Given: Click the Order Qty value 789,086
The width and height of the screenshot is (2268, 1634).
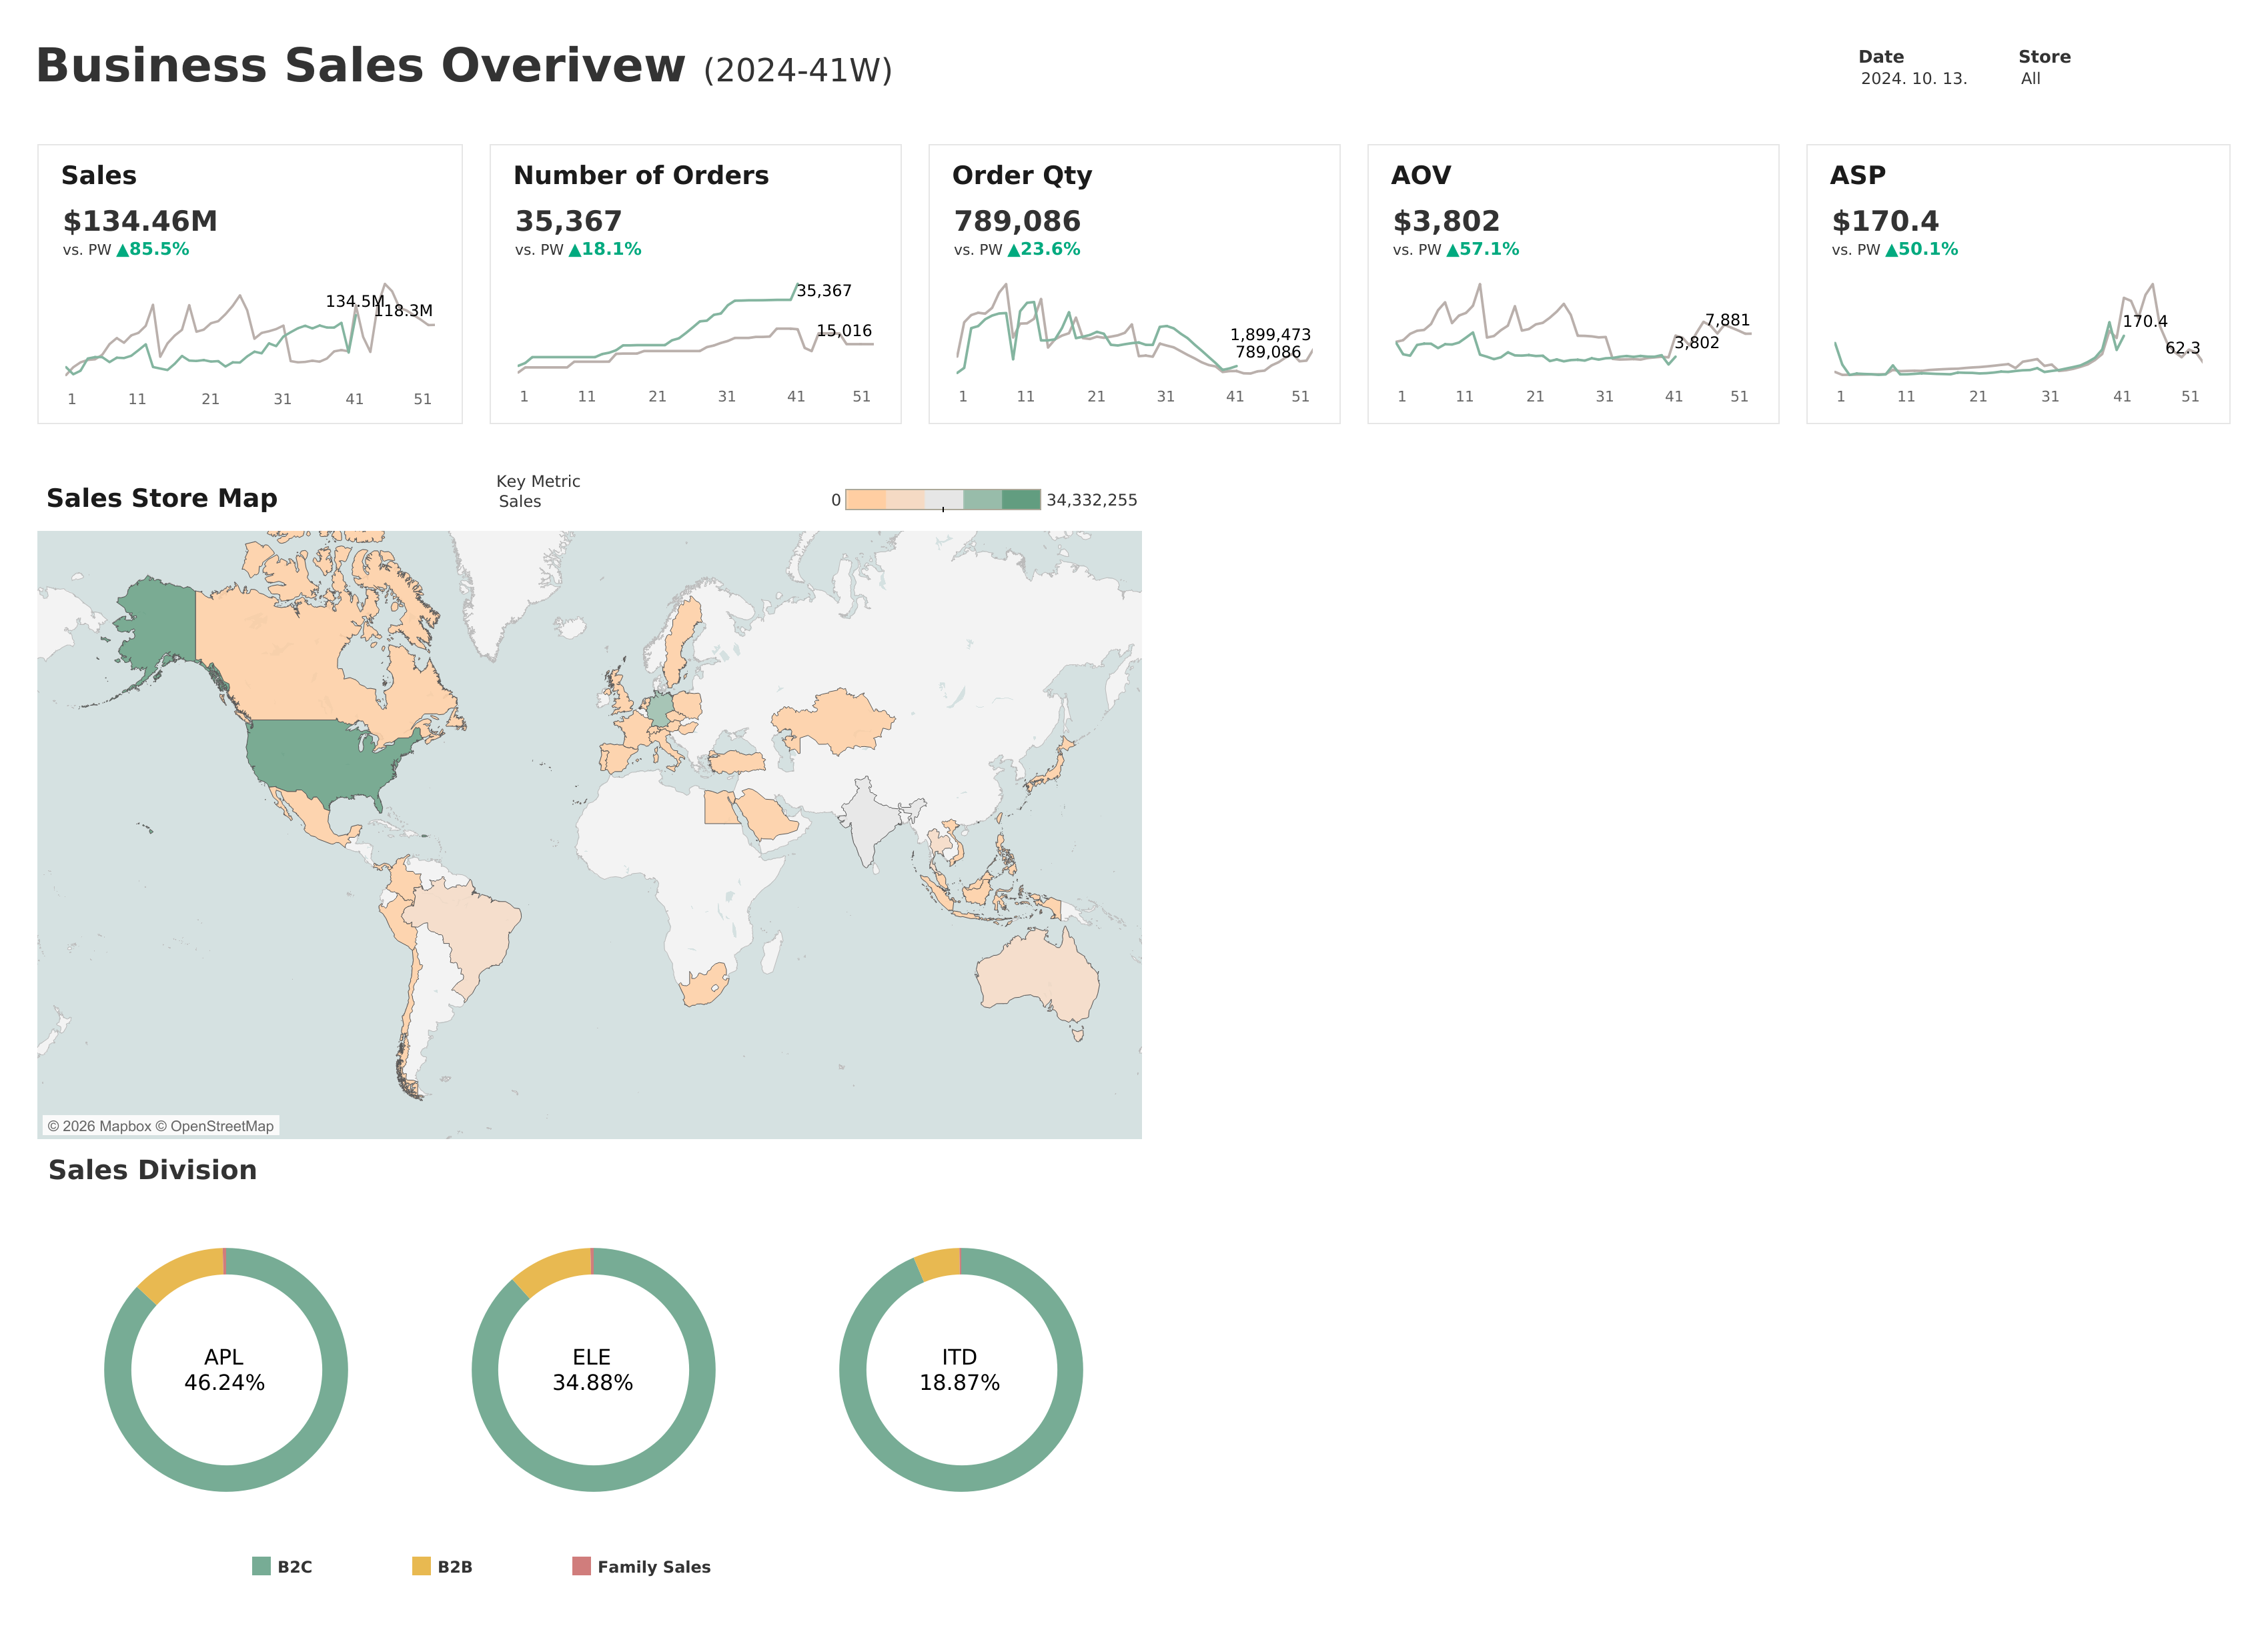Looking at the screenshot, I should (1017, 221).
